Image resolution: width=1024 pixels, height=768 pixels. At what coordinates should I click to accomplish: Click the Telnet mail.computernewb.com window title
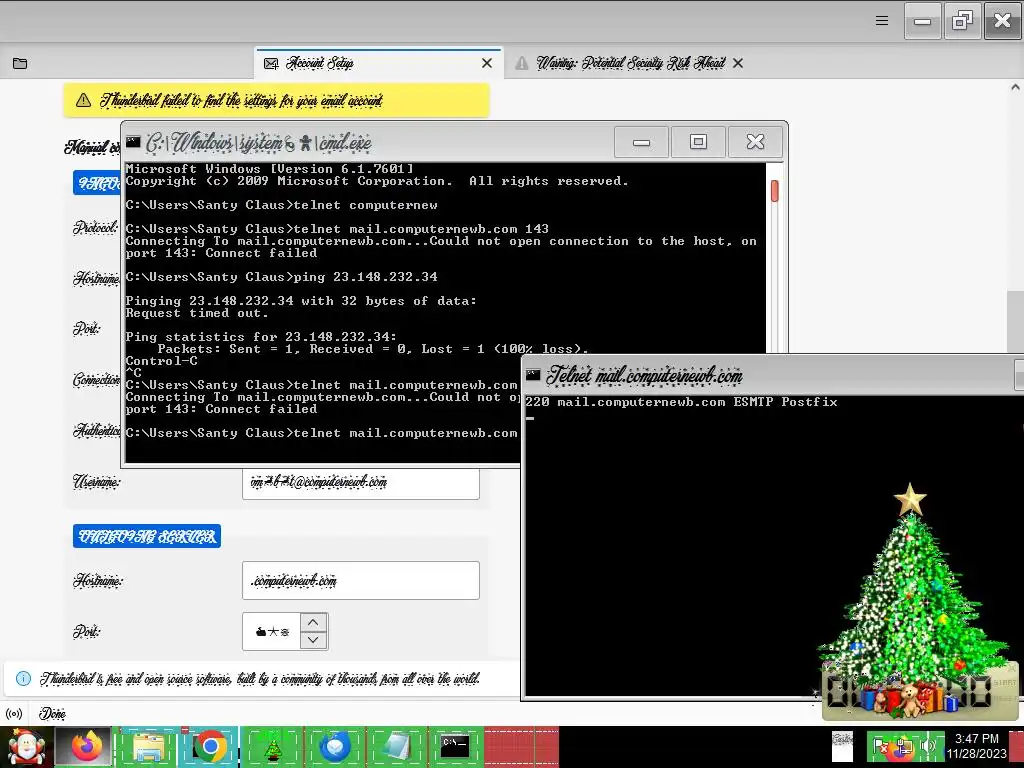[644, 376]
